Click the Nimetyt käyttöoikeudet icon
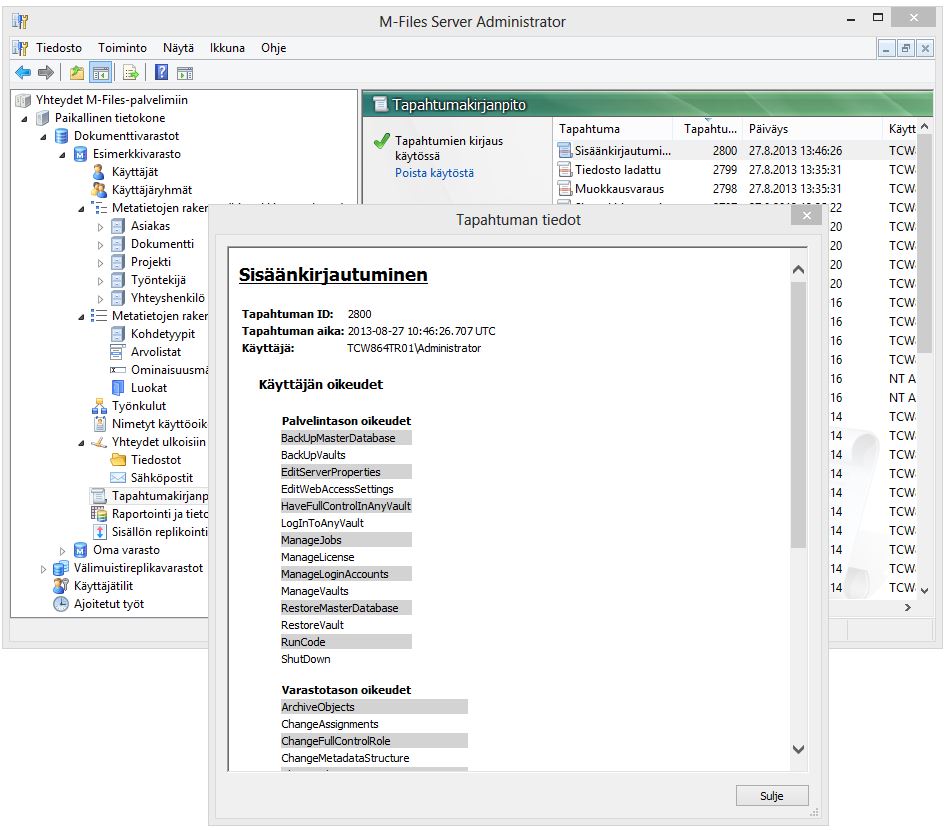This screenshot has width=949, height=830. tap(100, 424)
